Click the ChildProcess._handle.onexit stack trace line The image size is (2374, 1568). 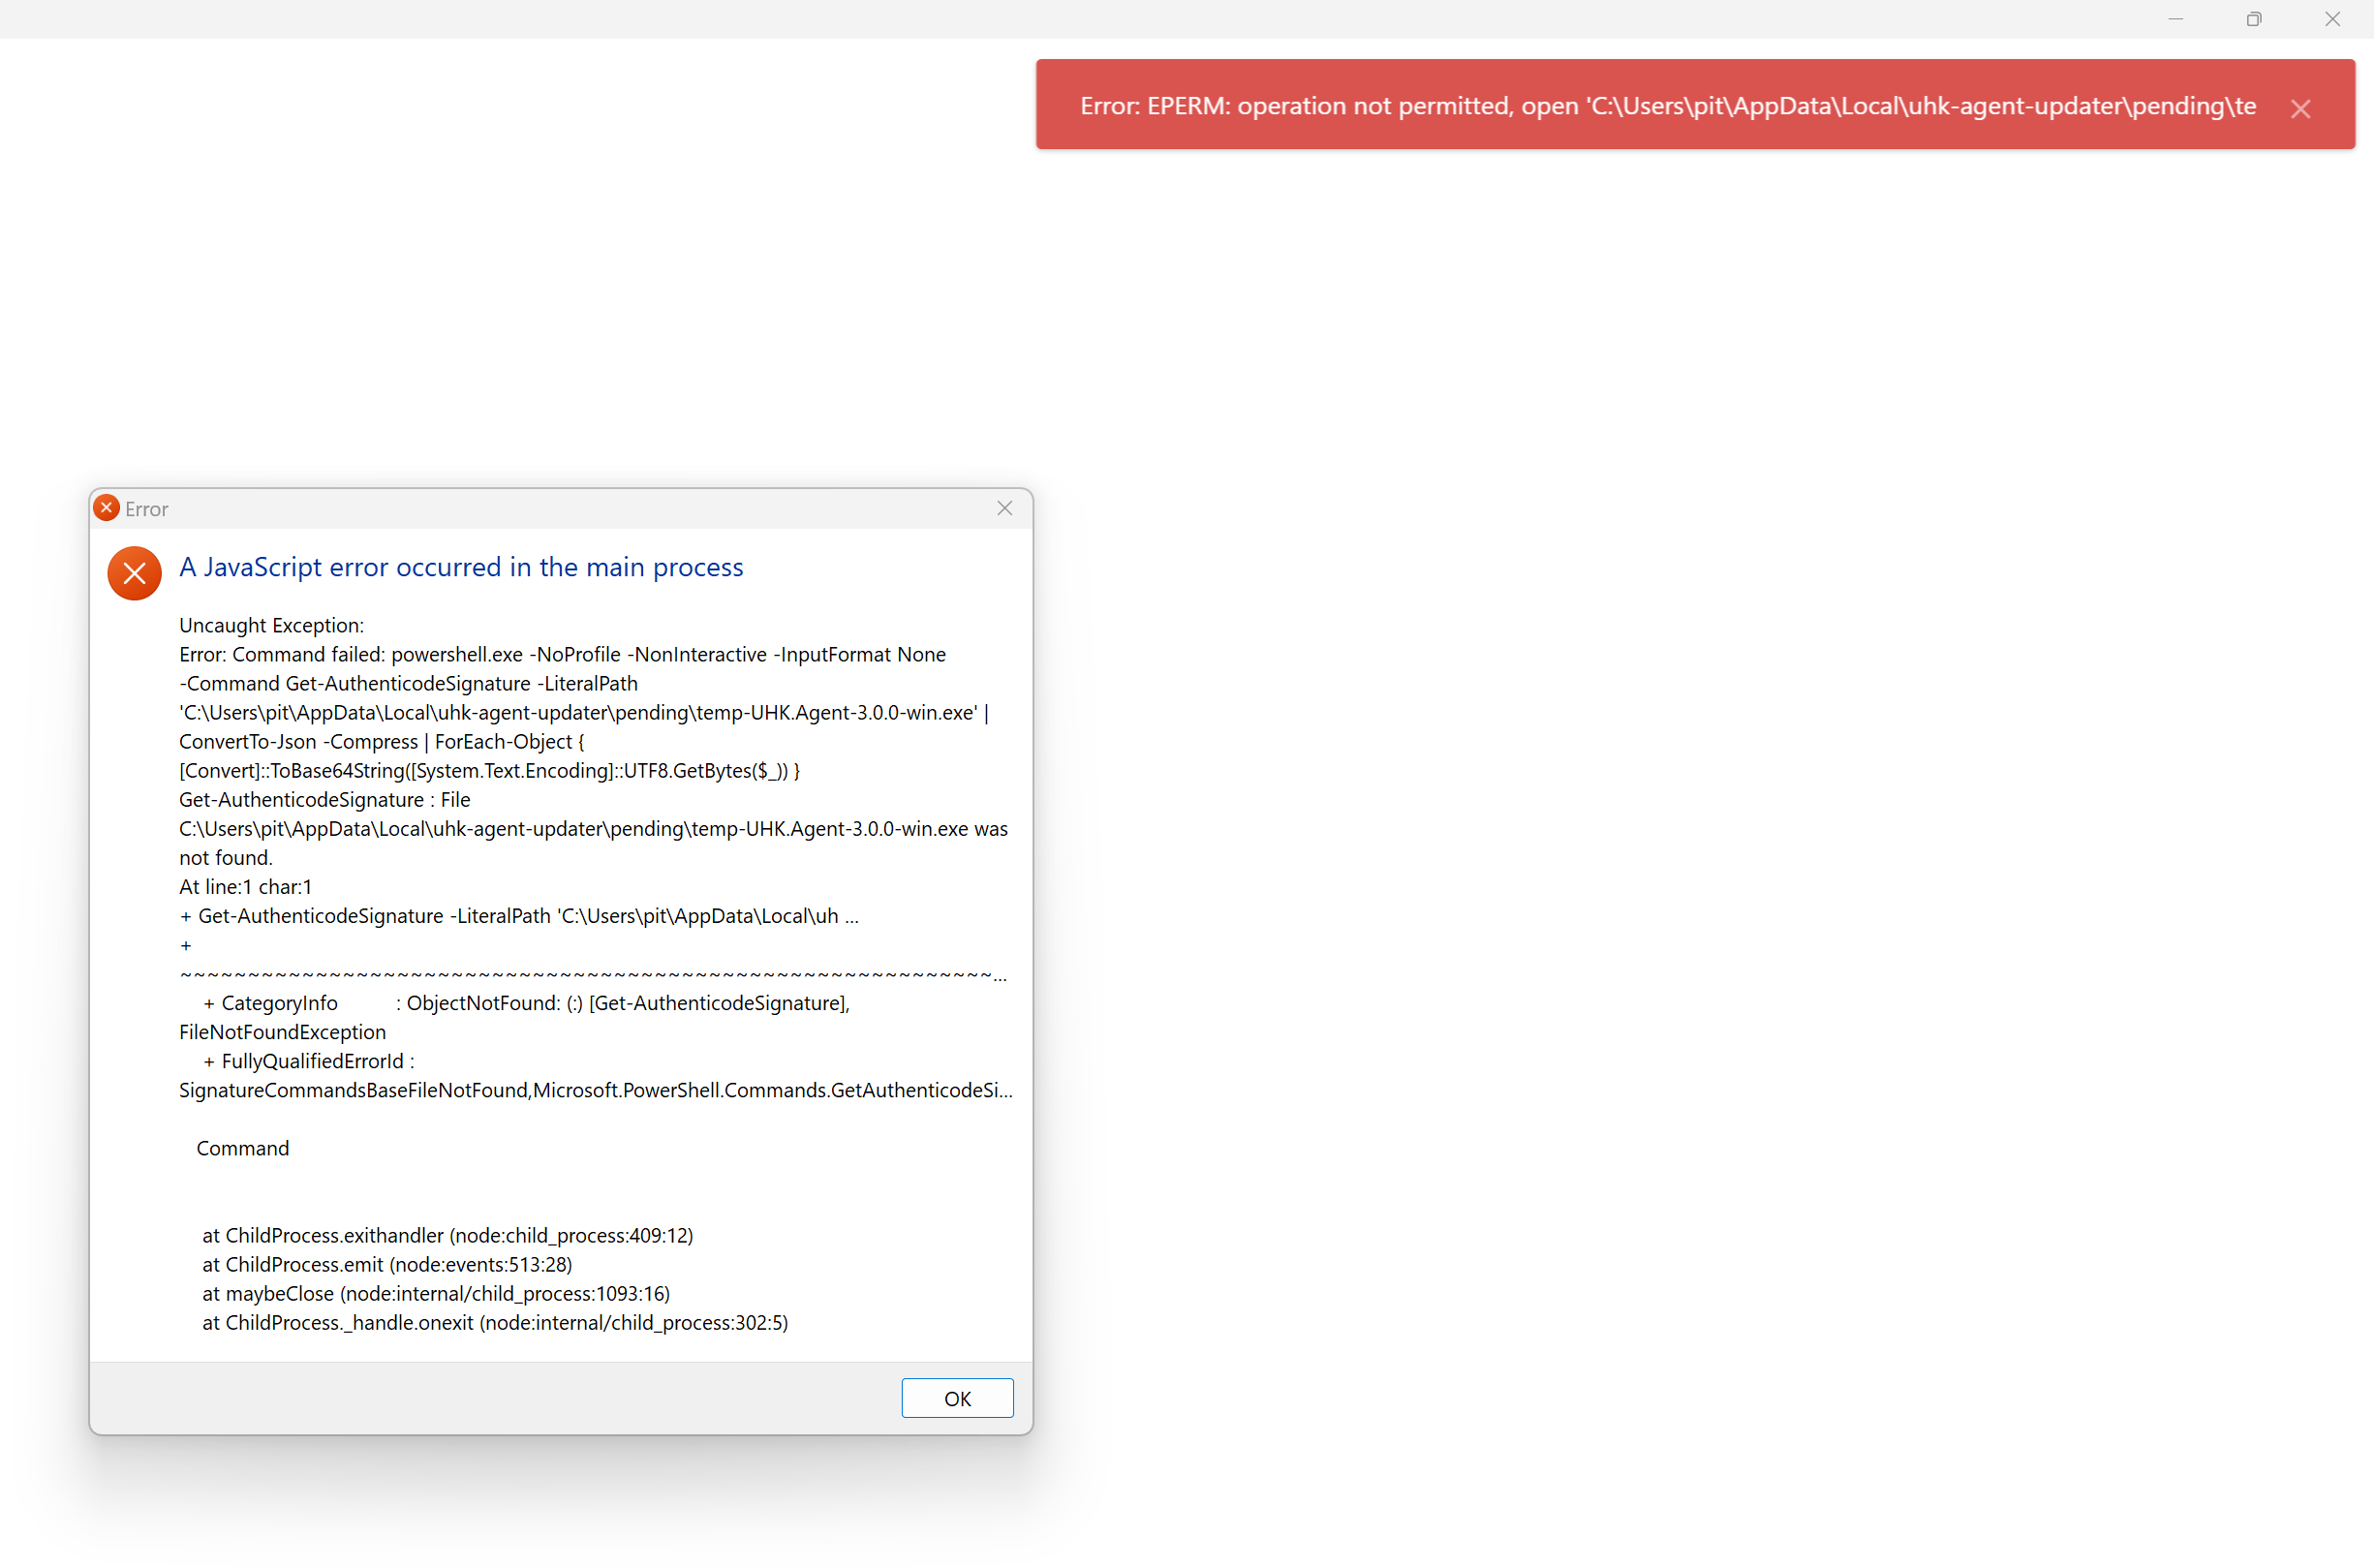pos(495,1322)
